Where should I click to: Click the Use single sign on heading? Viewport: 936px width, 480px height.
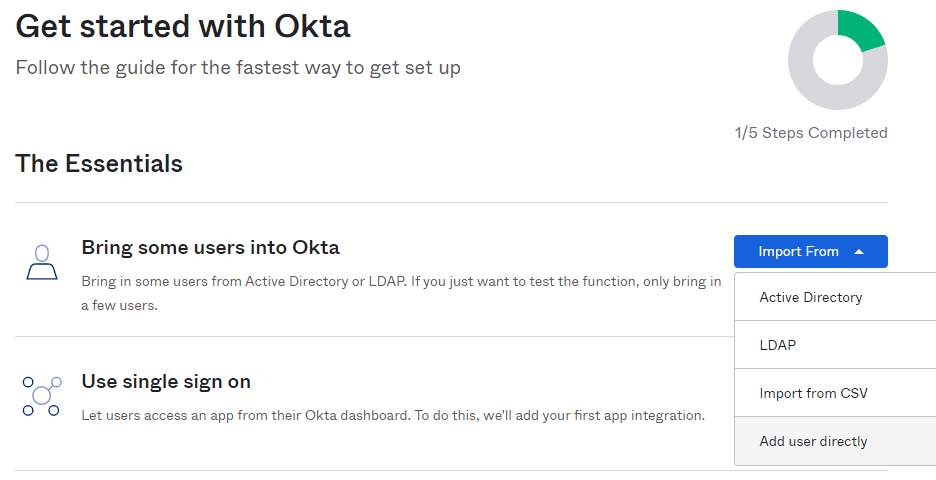166,381
